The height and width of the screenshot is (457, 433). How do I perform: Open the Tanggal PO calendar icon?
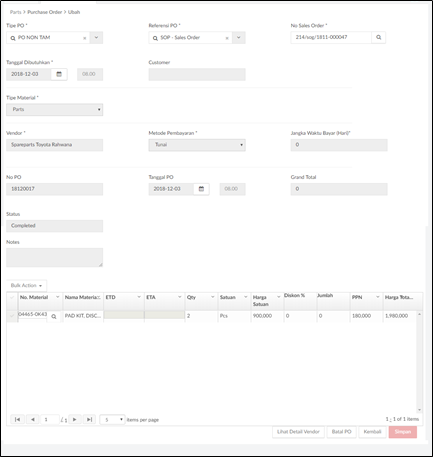[201, 189]
